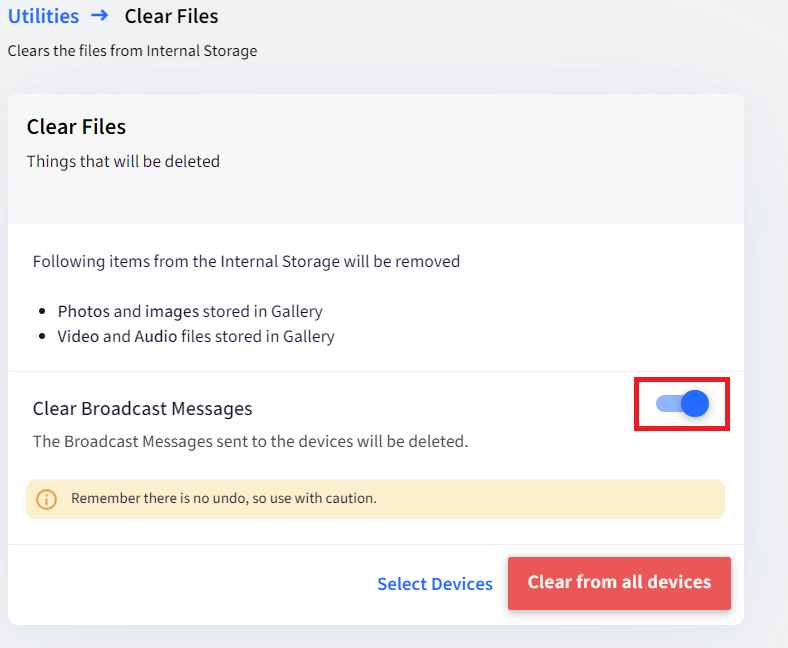Open the Utilities breadcrumb link
Screen dimensions: 788x648
[x=43, y=16]
